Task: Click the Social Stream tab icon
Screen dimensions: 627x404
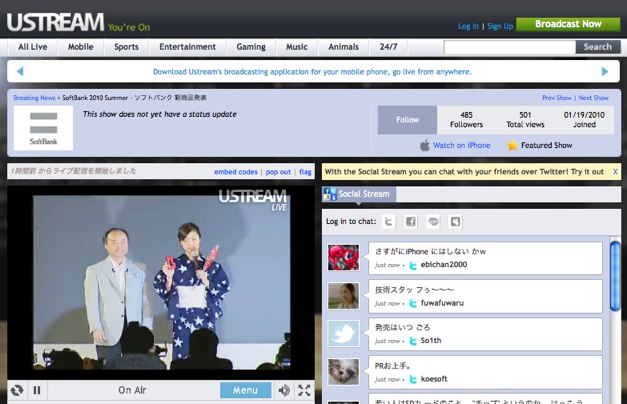Action: point(329,194)
